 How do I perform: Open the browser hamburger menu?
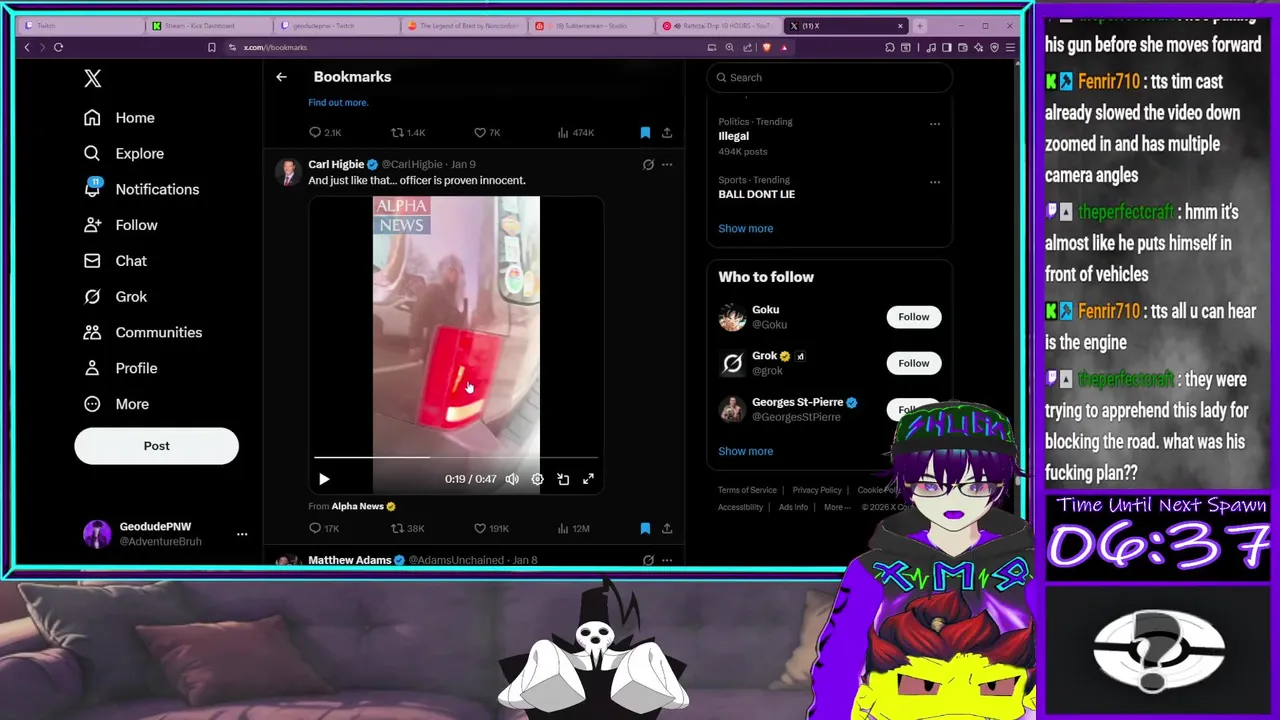click(x=1010, y=47)
